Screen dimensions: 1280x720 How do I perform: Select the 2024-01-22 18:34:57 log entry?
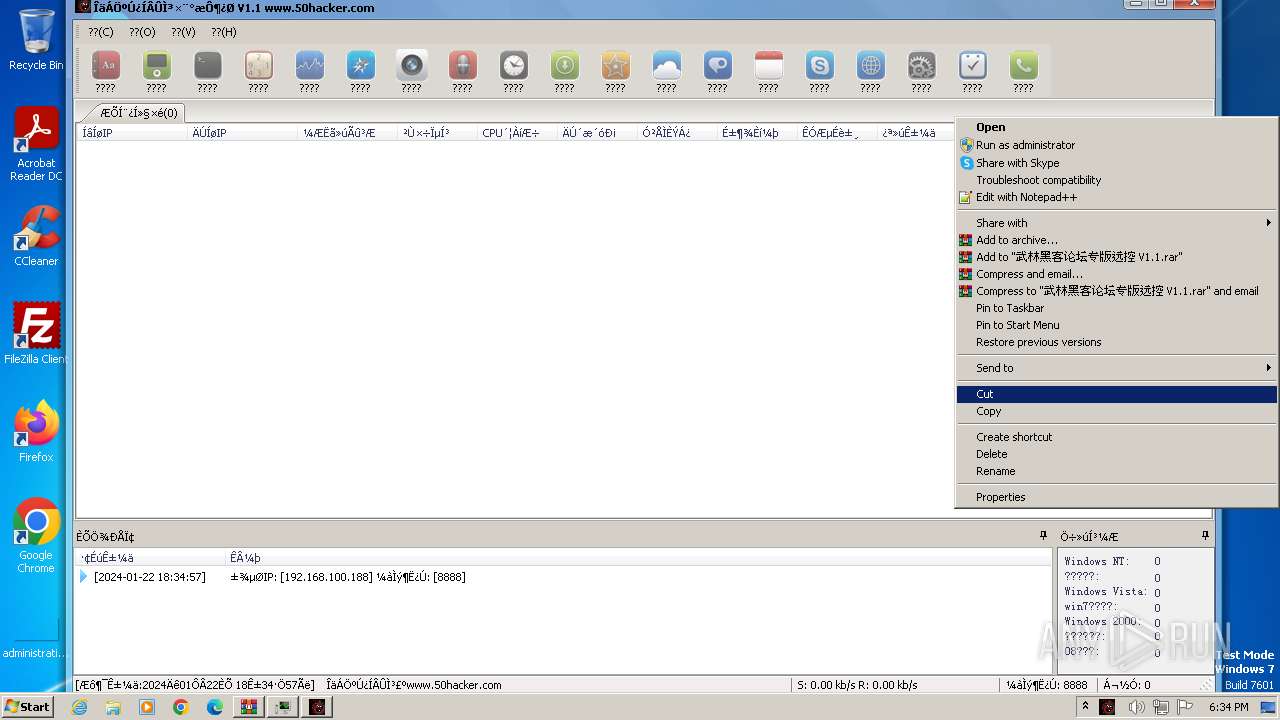click(149, 577)
